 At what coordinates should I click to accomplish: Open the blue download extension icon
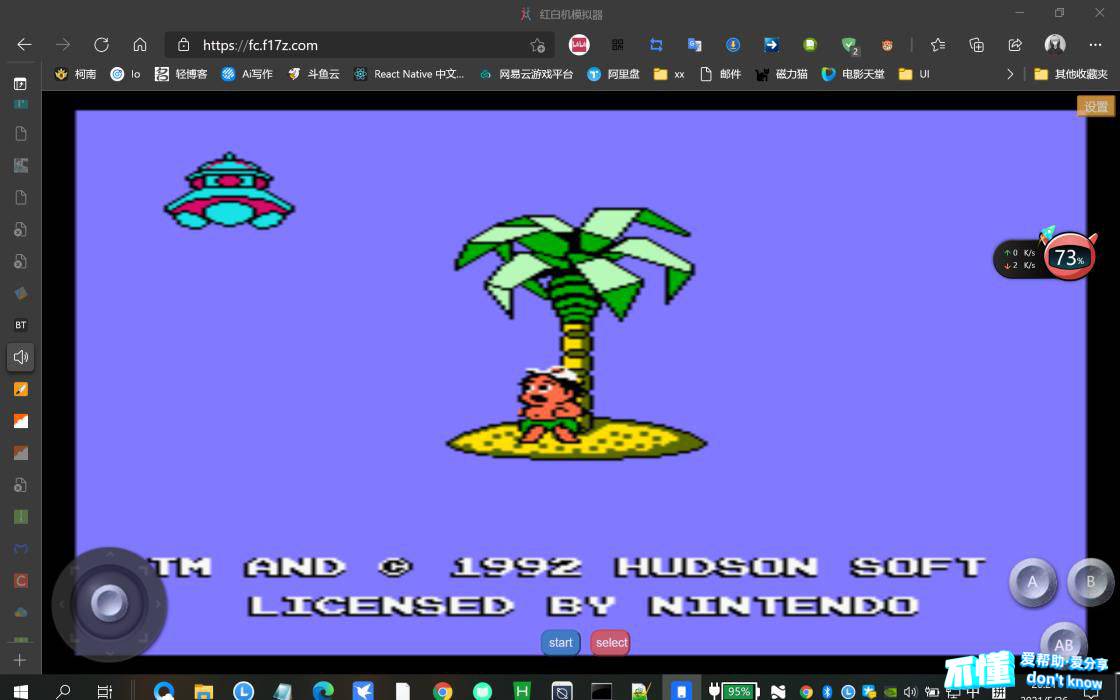click(x=733, y=45)
